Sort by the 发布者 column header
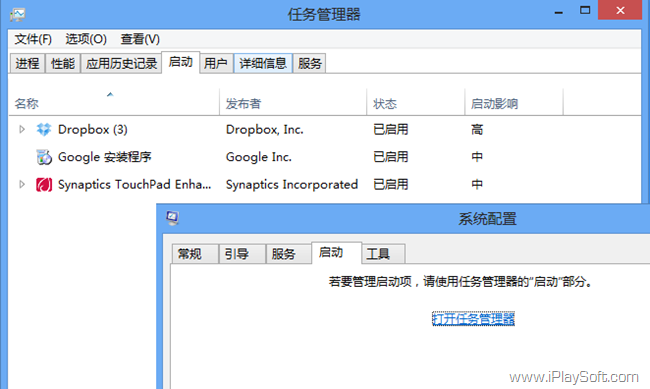Viewport: 650px width, 389px height. [293, 103]
